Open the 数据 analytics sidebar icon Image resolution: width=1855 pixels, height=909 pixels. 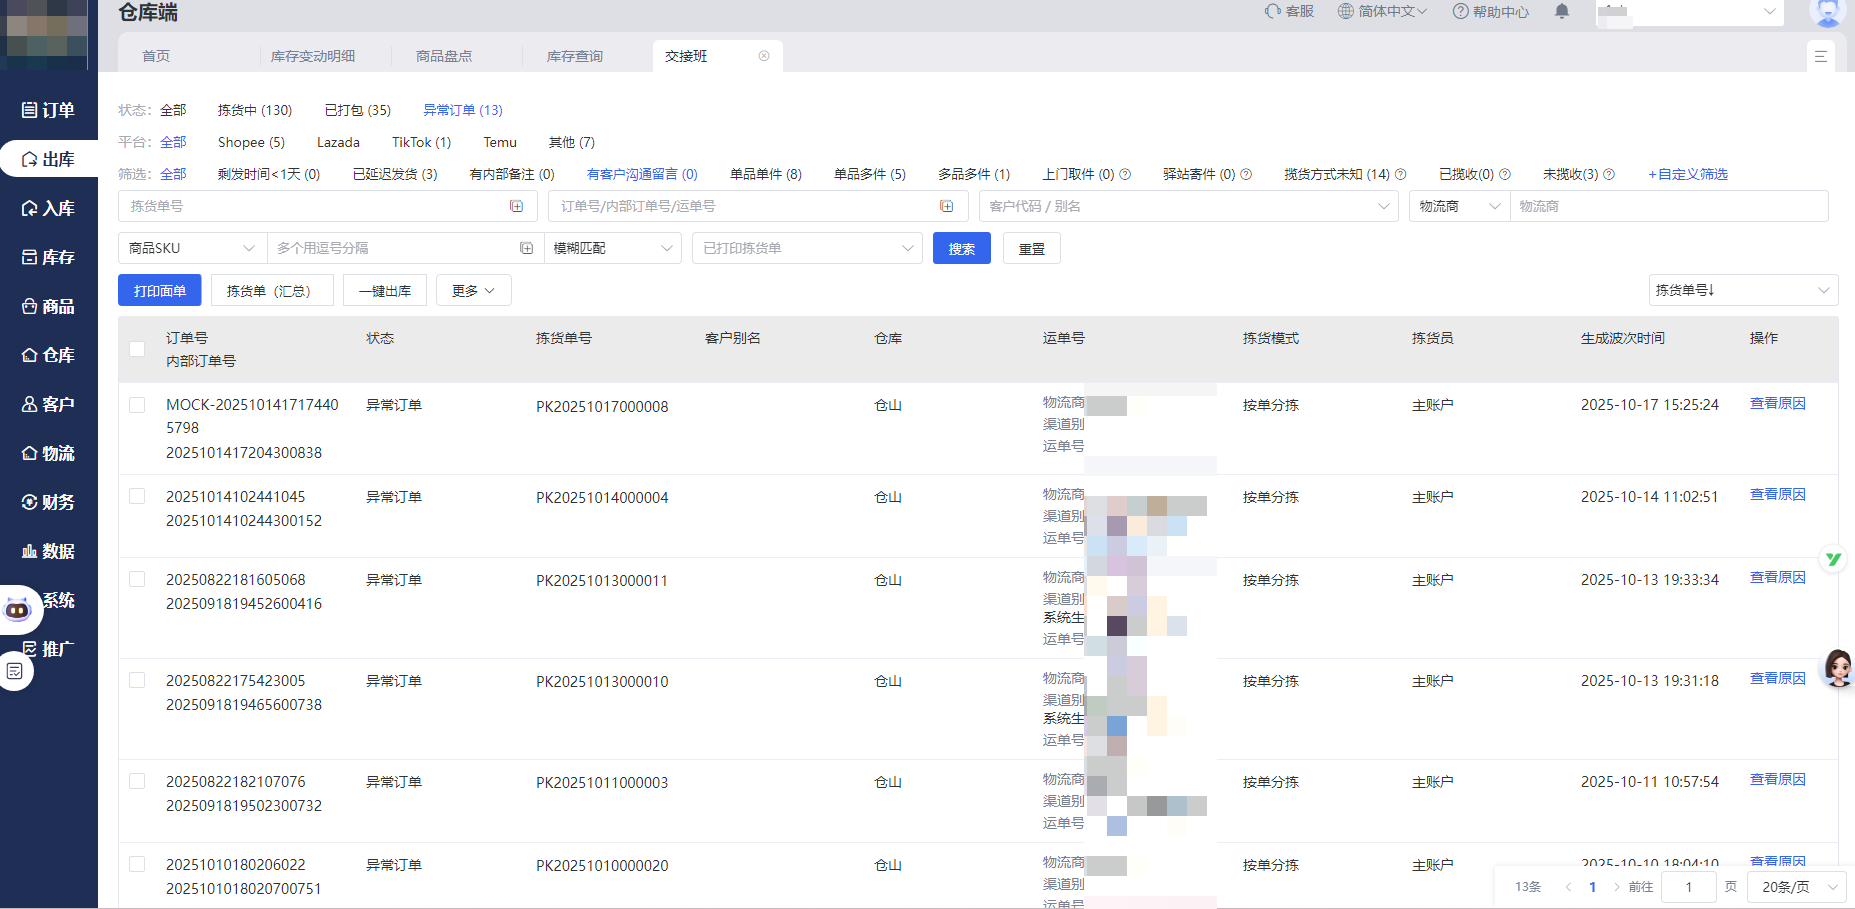coord(49,551)
